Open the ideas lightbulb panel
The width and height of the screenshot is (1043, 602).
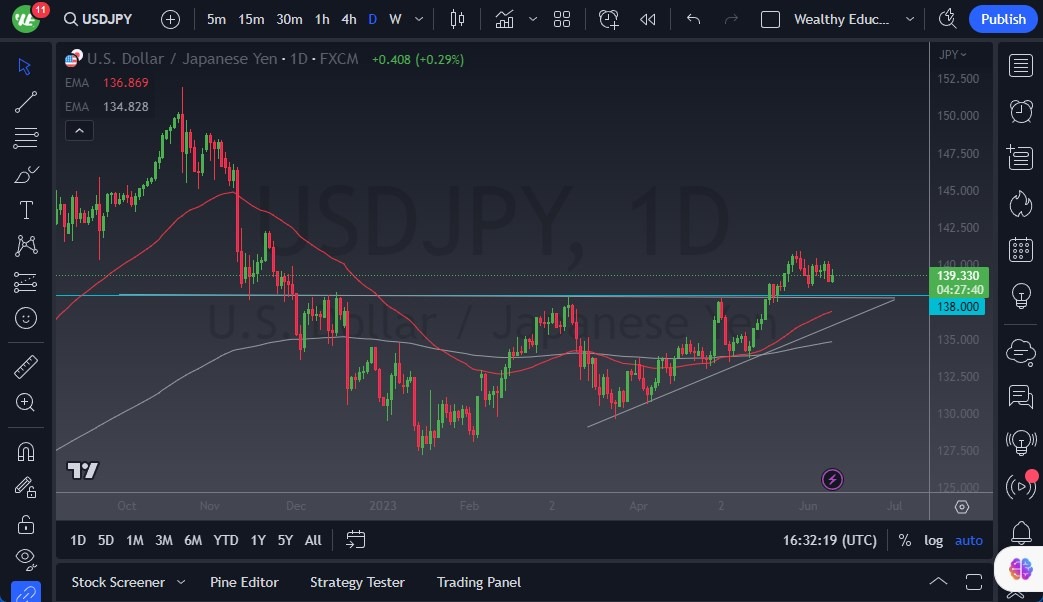[x=1020, y=295]
